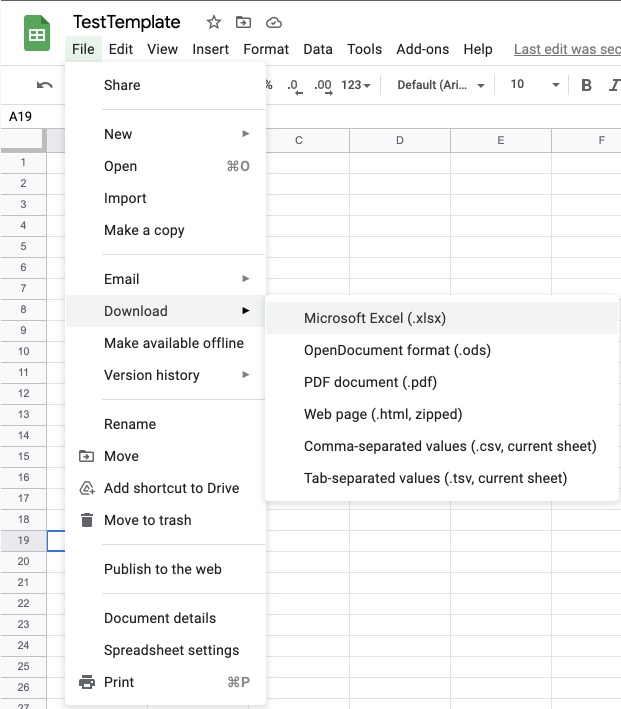Open the 123 number format dropdown

click(356, 85)
